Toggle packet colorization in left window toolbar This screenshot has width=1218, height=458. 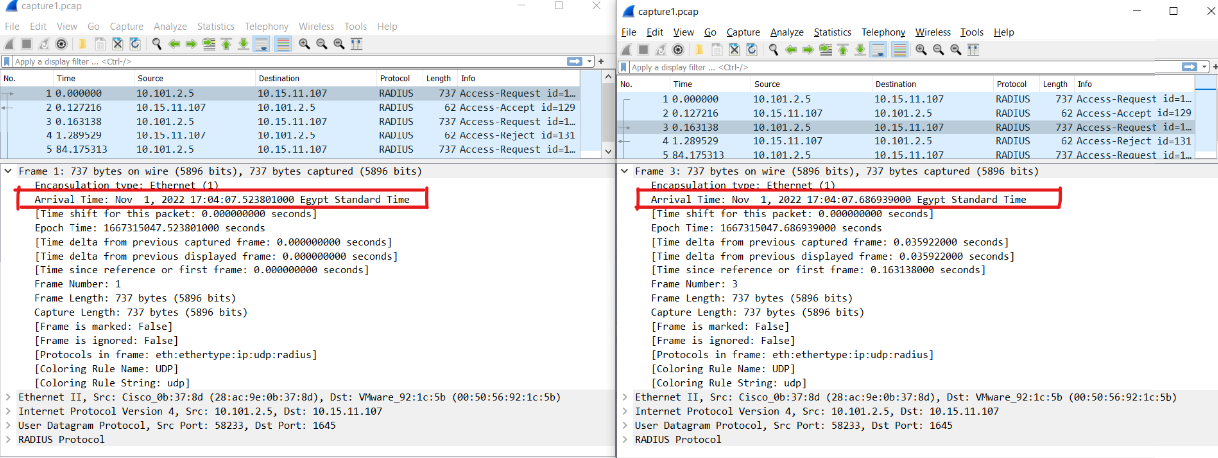point(283,44)
